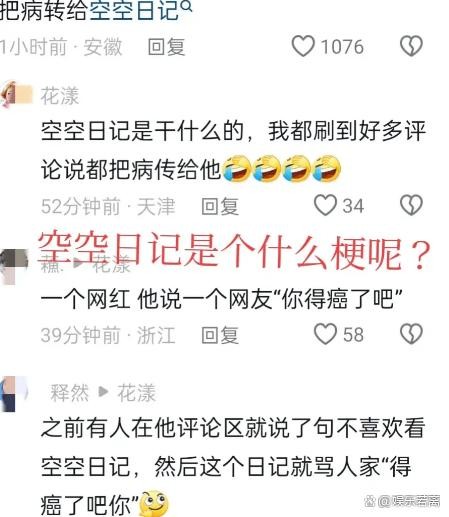The image size is (449, 517).
Task: Open the username 释然 profile
Action: [x=70, y=393]
